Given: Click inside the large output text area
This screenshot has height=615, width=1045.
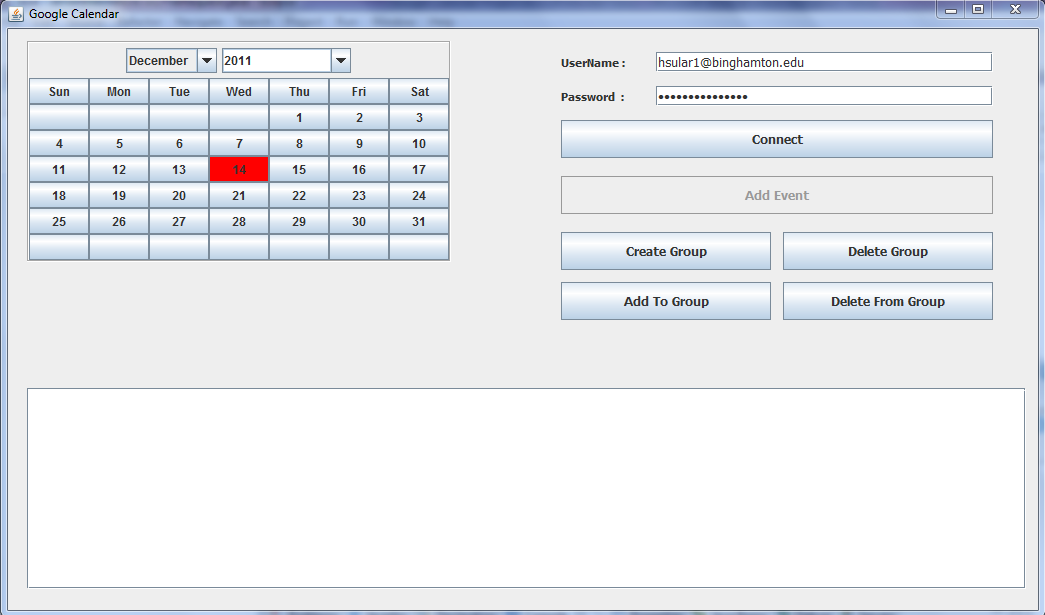Looking at the screenshot, I should [x=525, y=487].
